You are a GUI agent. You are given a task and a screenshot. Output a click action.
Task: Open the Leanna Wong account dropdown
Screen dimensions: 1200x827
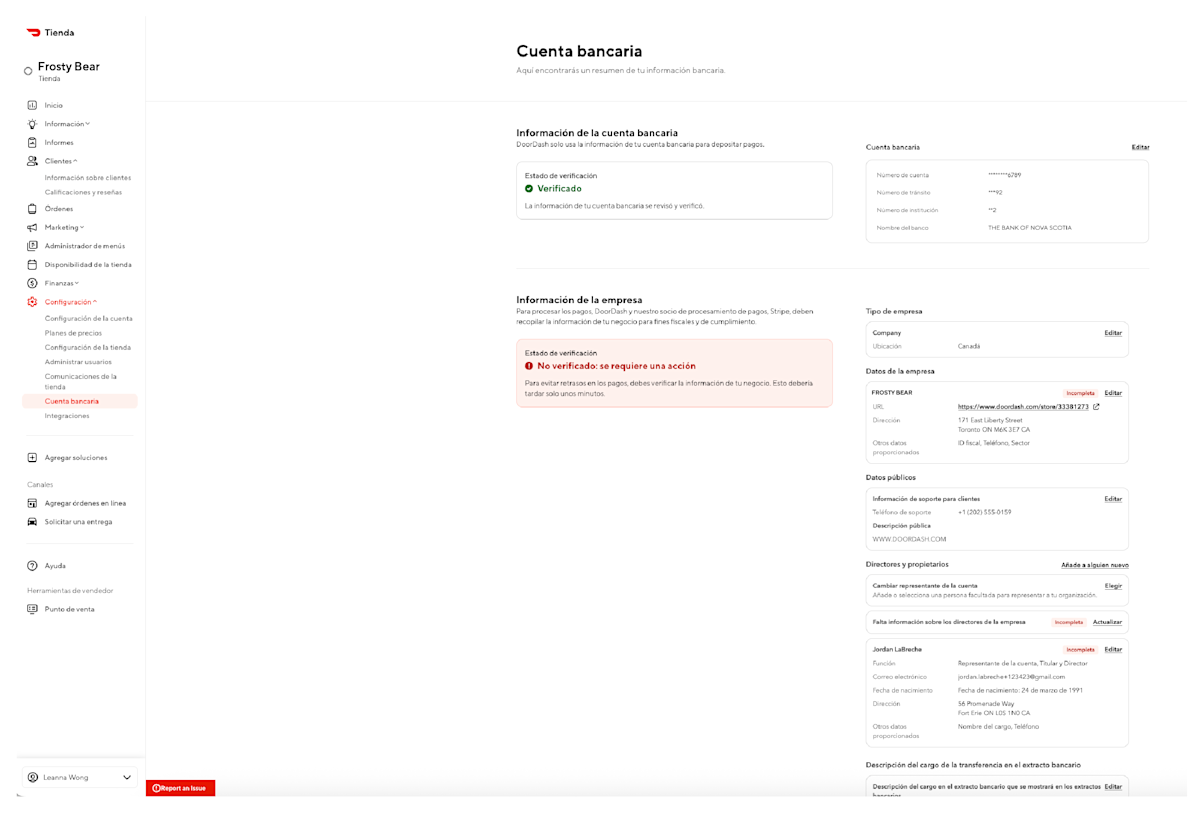point(78,777)
